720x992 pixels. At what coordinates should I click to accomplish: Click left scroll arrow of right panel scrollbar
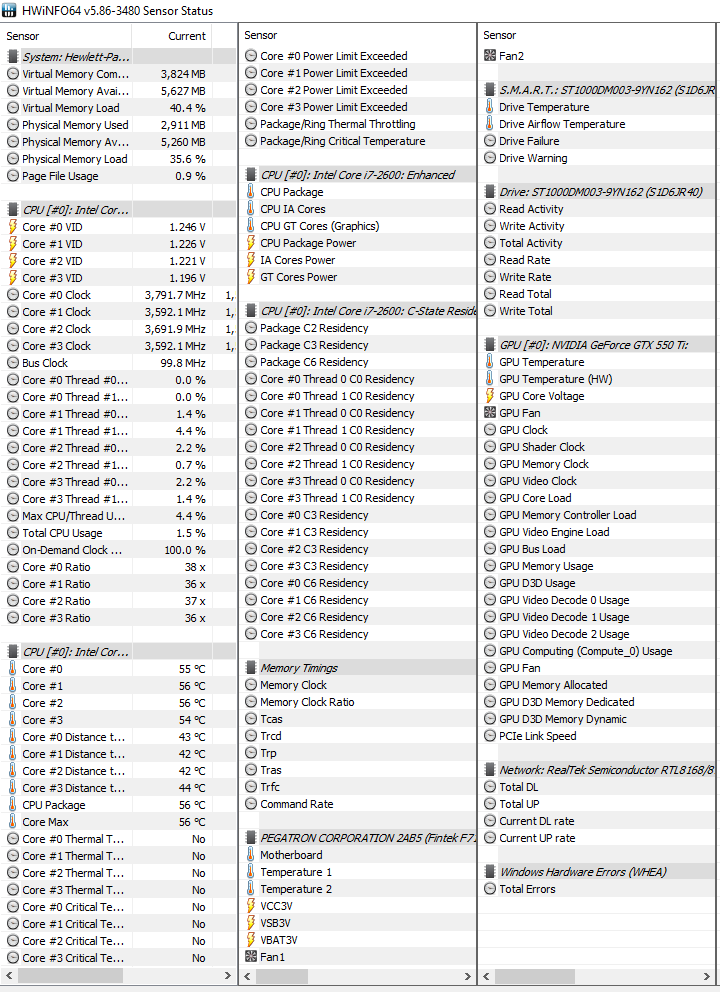(x=487, y=976)
